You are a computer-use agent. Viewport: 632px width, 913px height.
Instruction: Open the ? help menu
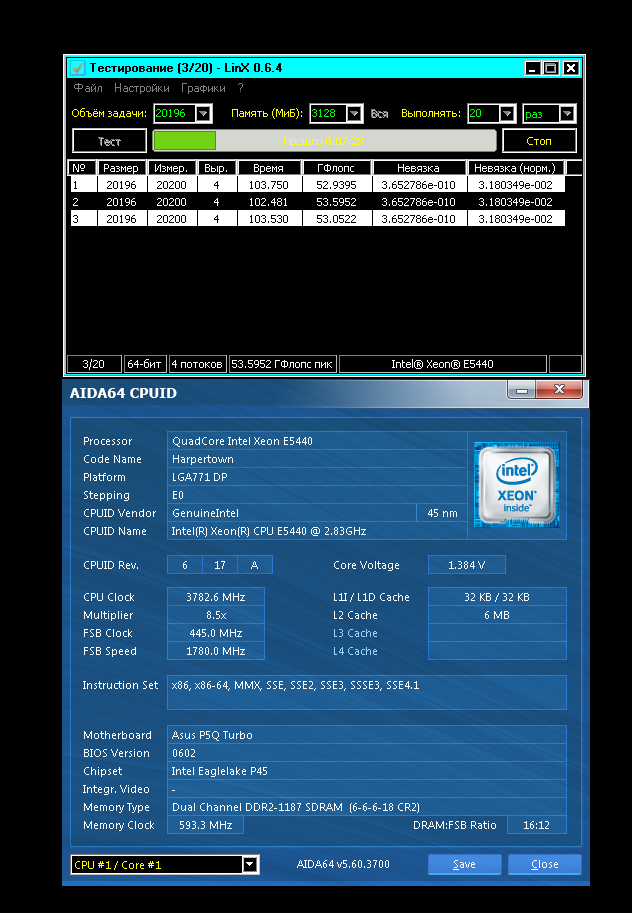[x=241, y=88]
